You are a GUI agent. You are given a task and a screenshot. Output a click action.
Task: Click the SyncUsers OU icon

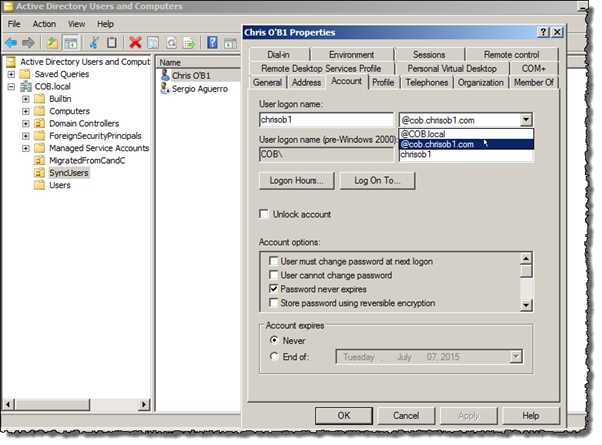39,173
